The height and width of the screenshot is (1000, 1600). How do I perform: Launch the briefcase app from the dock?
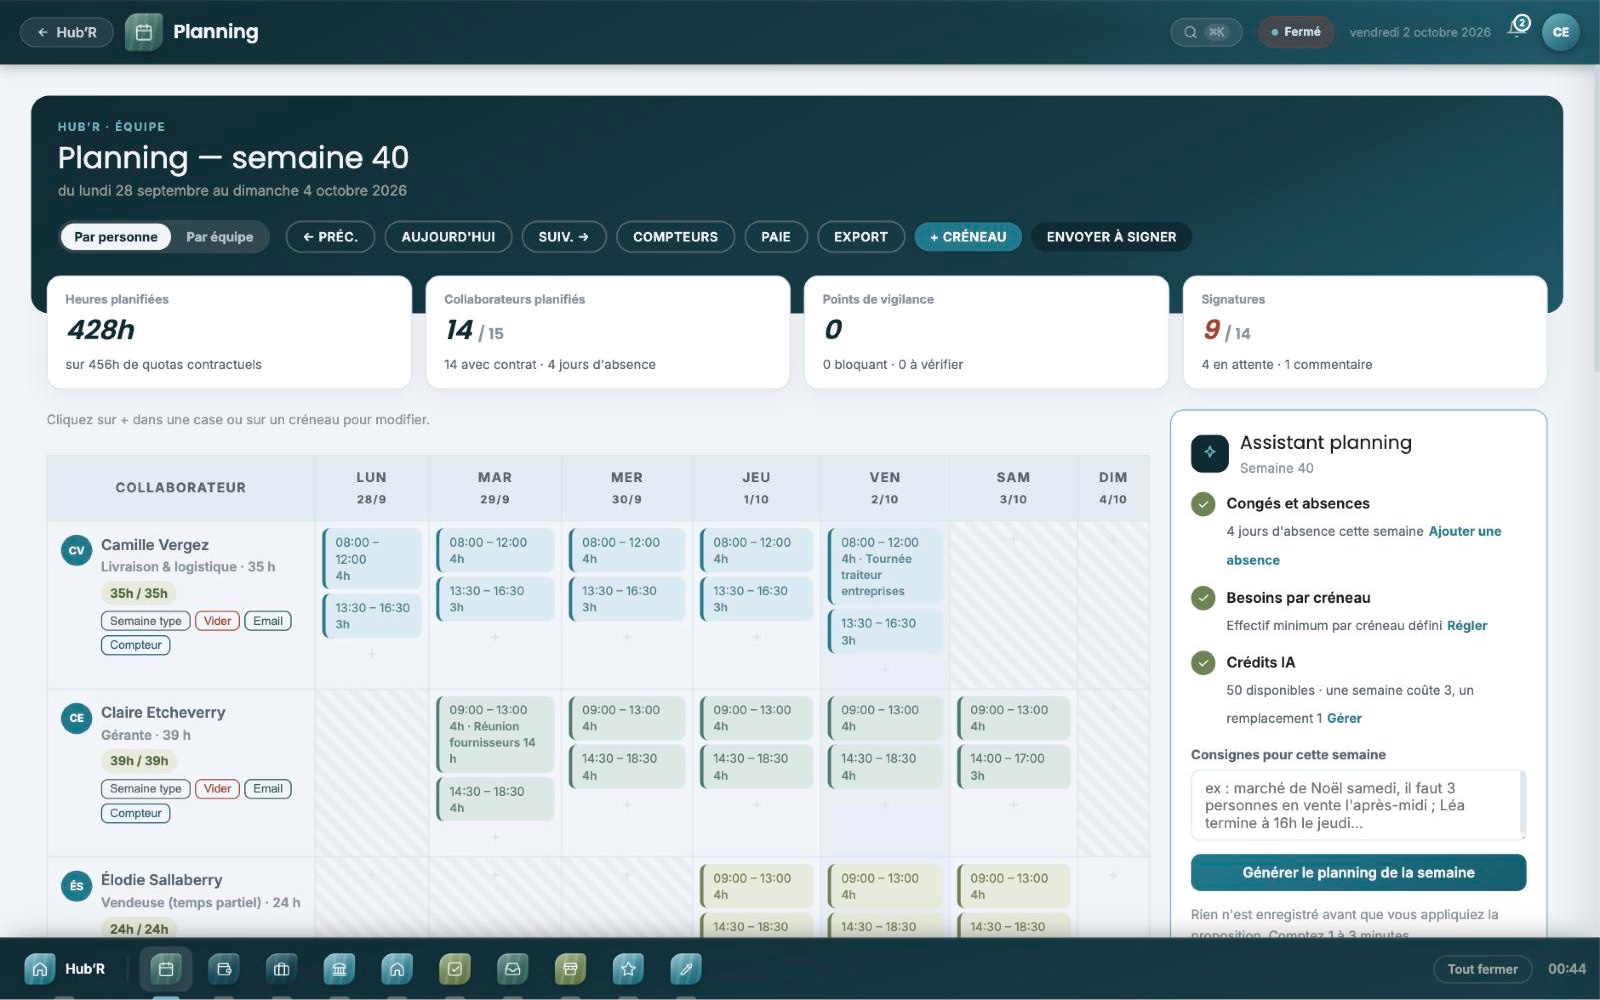[281, 968]
